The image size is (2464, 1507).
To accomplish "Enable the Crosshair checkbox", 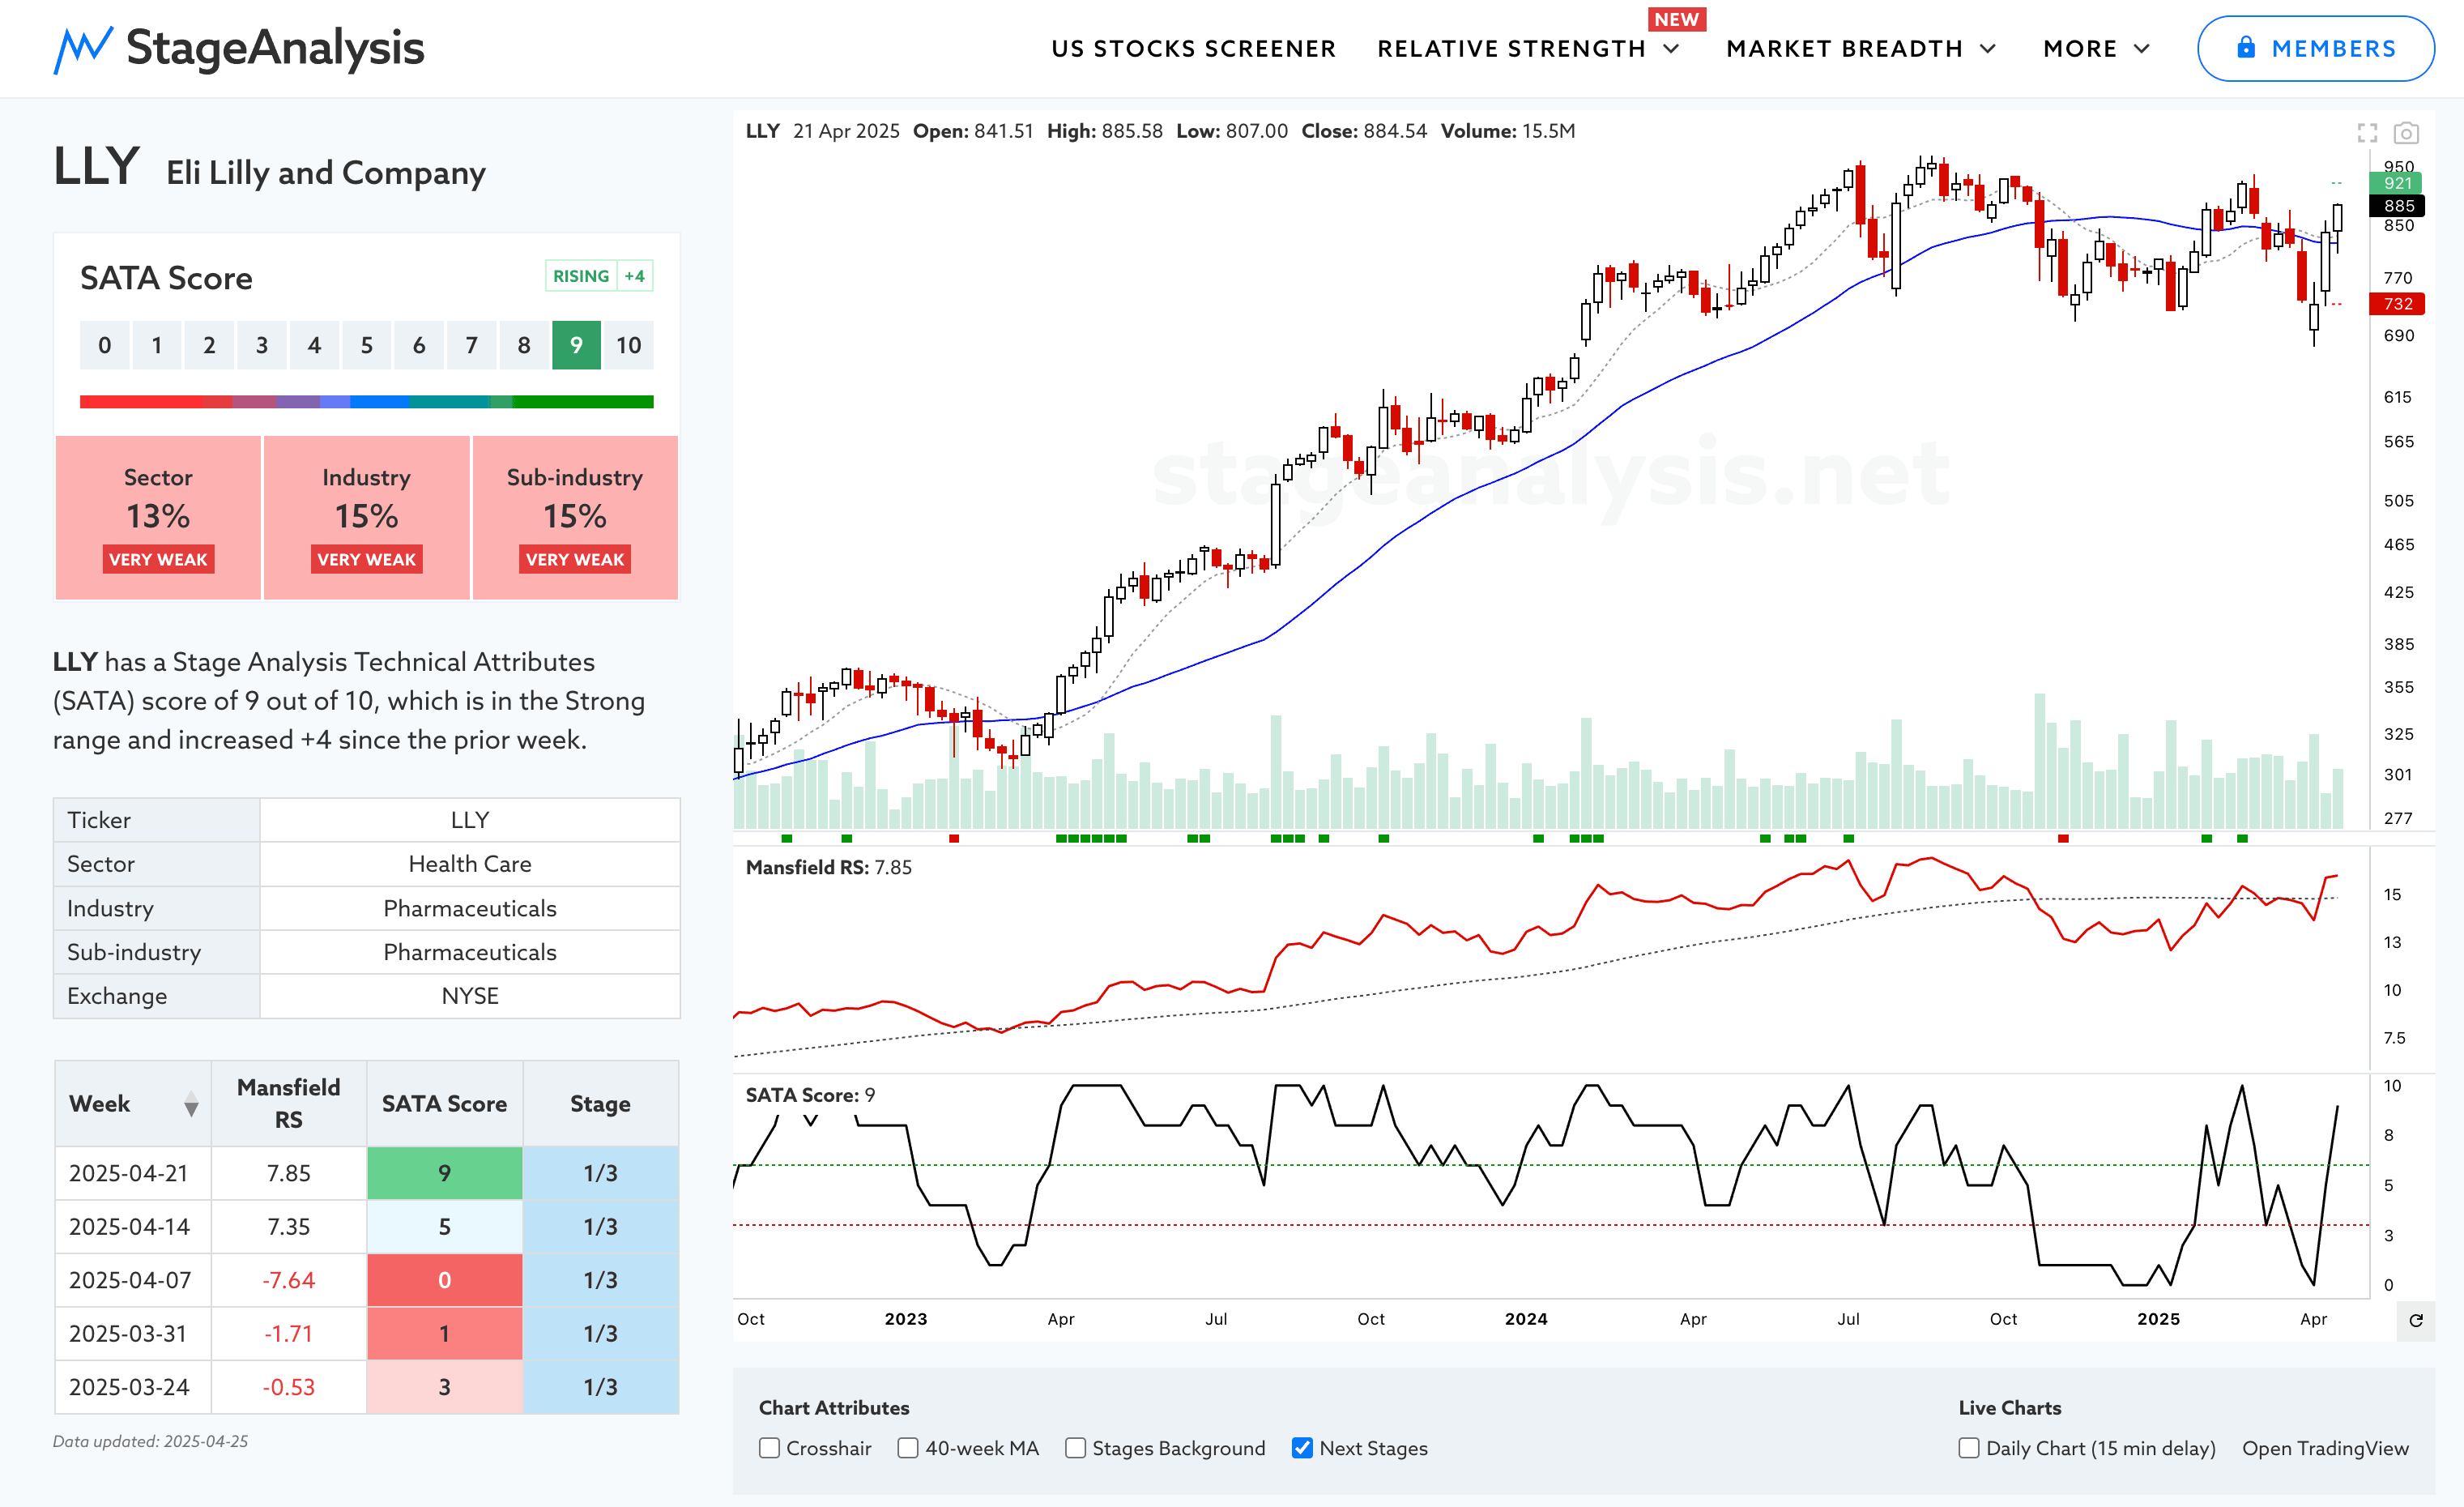I will 769,1448.
